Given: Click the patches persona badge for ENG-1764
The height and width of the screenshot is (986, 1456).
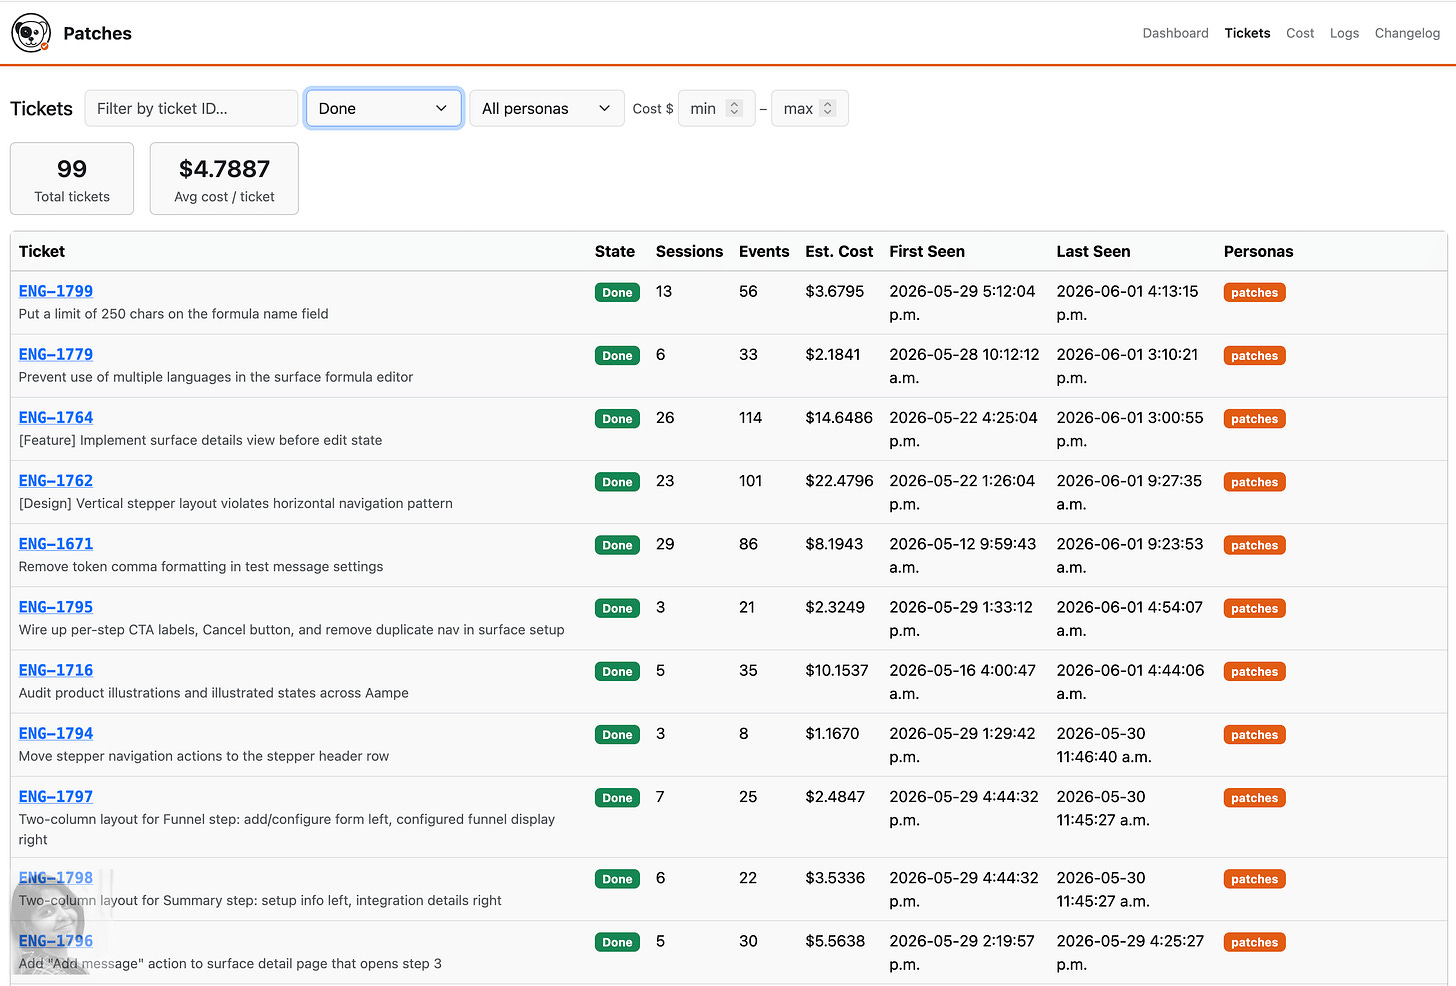Looking at the screenshot, I should (x=1254, y=418).
